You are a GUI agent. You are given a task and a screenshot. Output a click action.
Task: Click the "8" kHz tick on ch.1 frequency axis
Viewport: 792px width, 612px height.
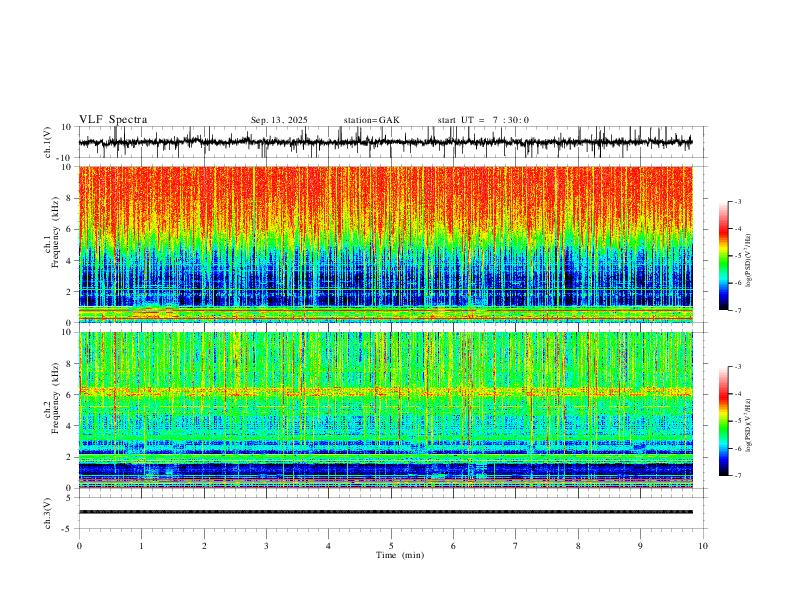(70, 198)
